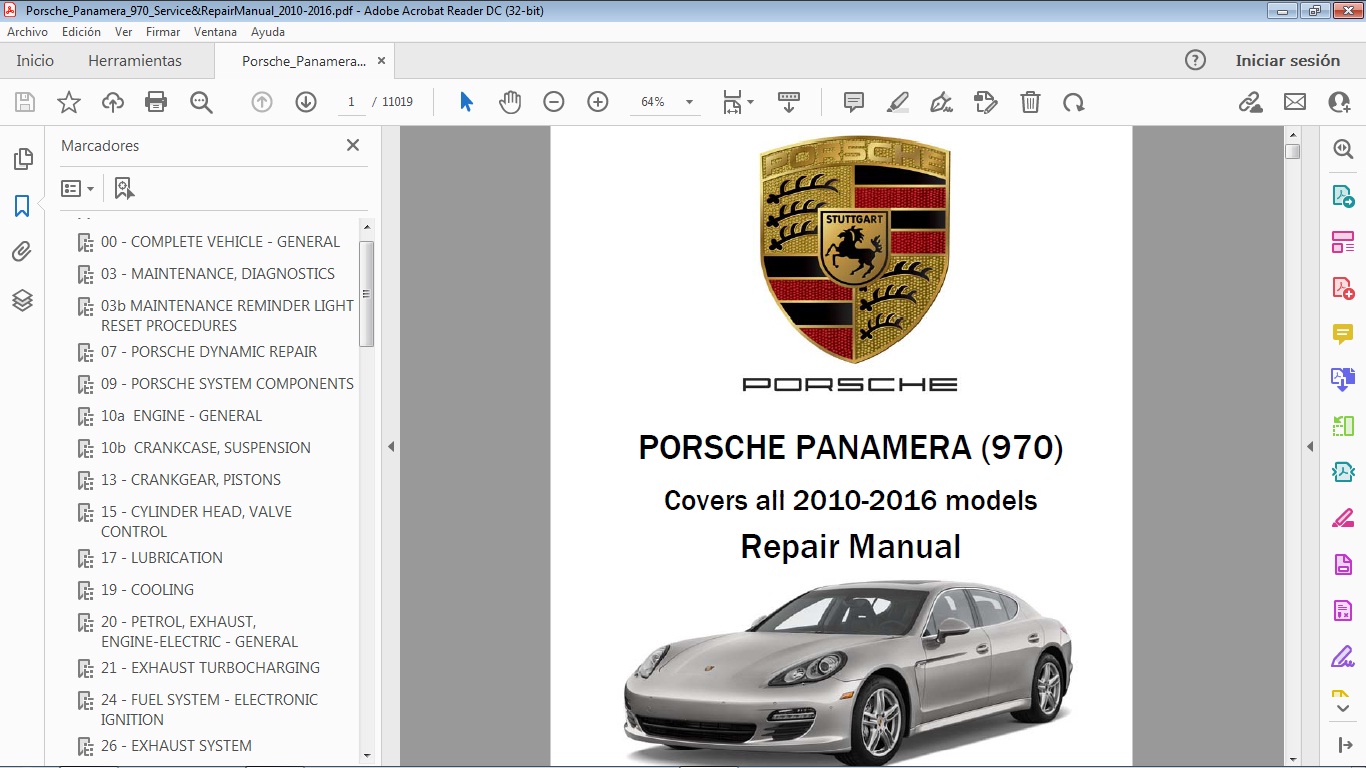
Task: Click the trash delete icon
Action: tap(1030, 102)
